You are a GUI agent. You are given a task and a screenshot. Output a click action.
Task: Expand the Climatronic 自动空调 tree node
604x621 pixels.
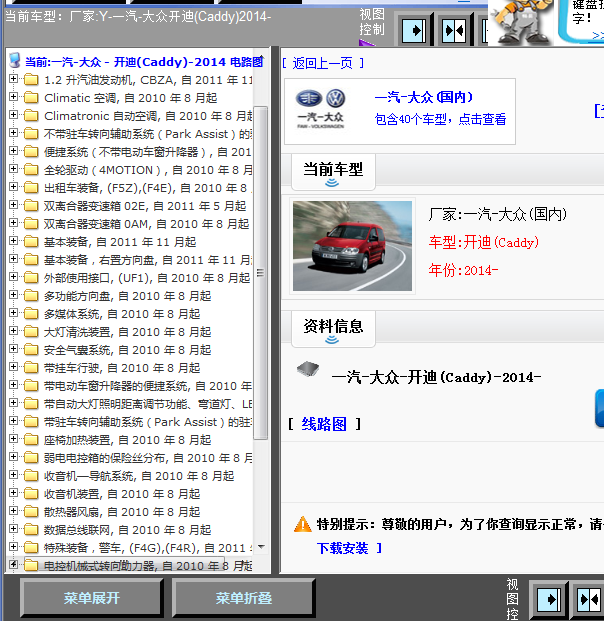(x=13, y=114)
